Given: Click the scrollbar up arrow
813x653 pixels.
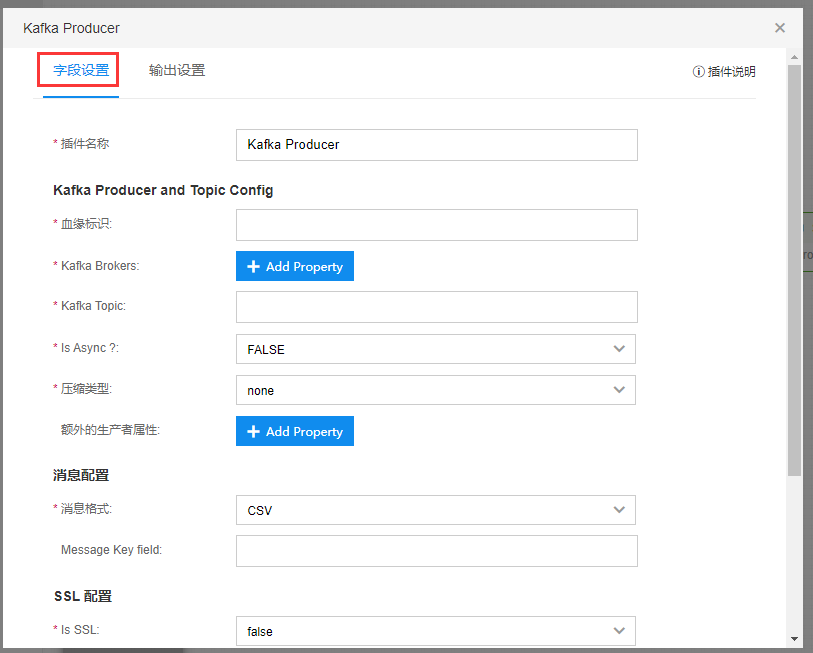Looking at the screenshot, I should click(794, 56).
